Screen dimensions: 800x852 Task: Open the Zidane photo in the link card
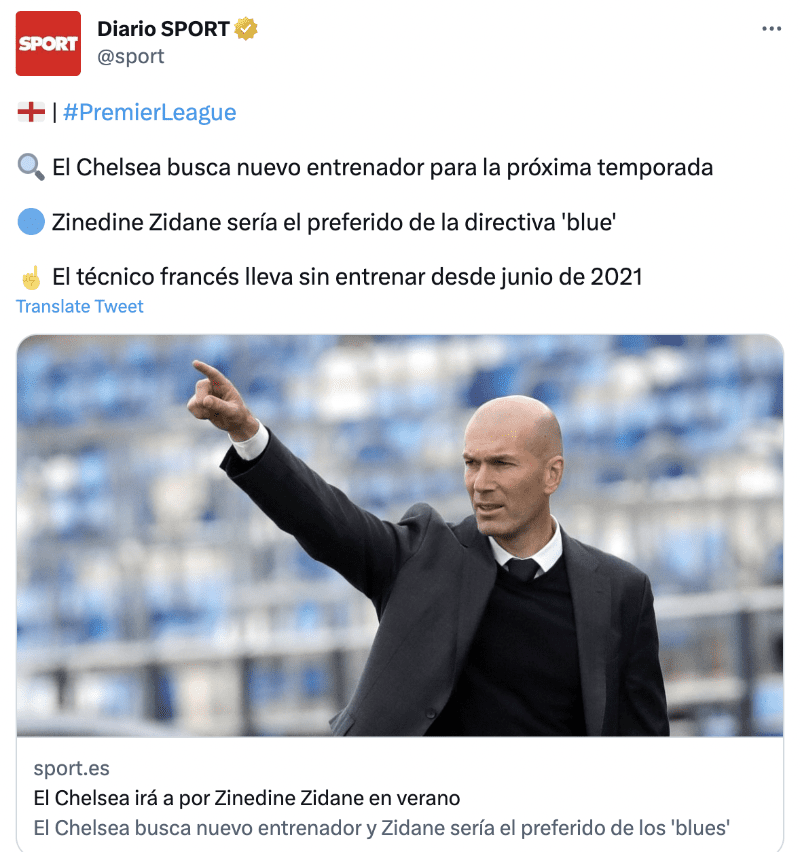(400, 536)
